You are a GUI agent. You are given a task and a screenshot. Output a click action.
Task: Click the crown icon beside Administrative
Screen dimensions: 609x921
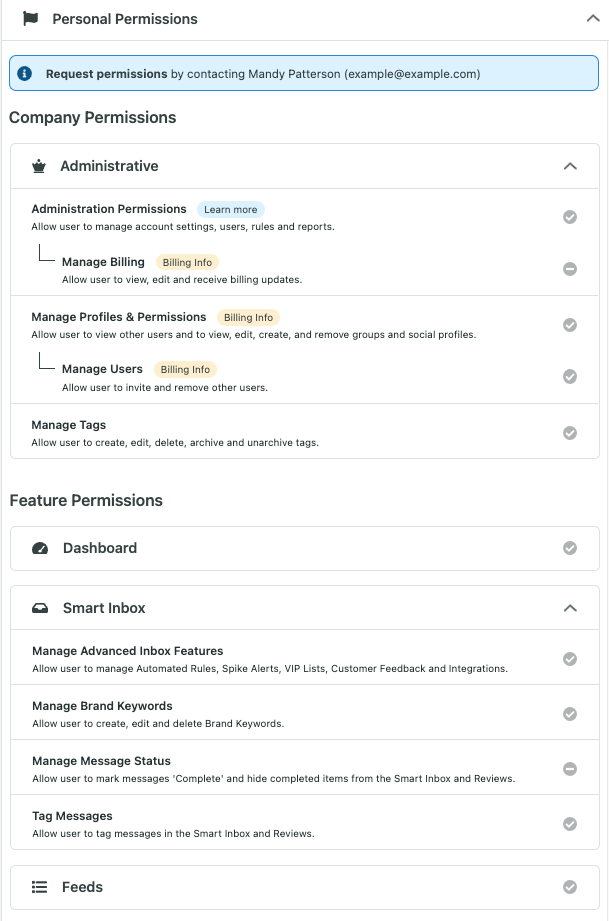click(39, 166)
